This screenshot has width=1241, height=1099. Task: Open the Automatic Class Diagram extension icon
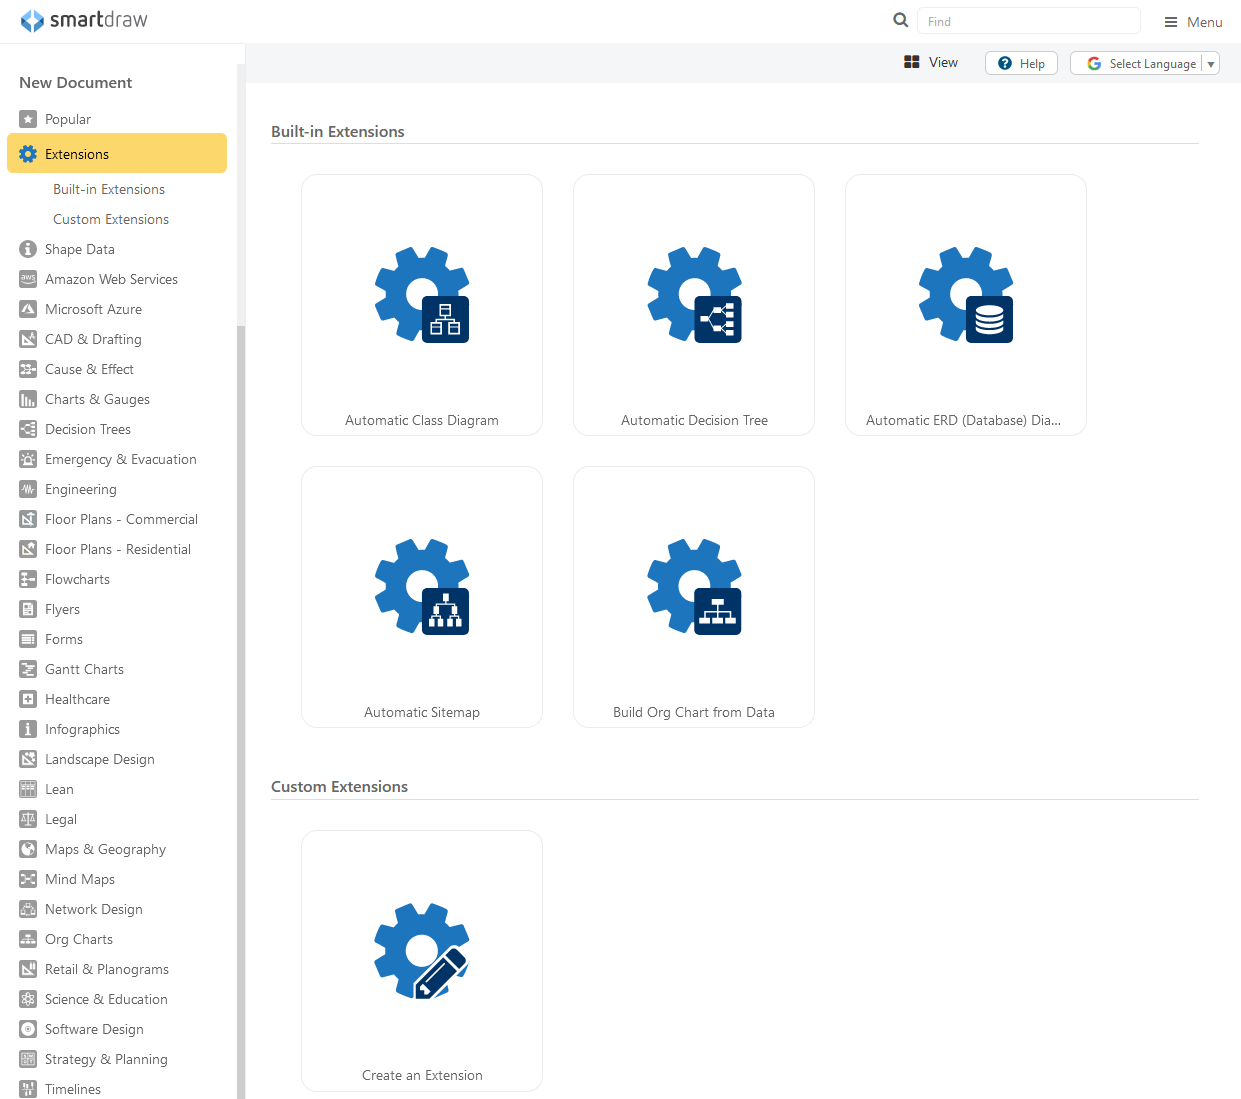[422, 295]
